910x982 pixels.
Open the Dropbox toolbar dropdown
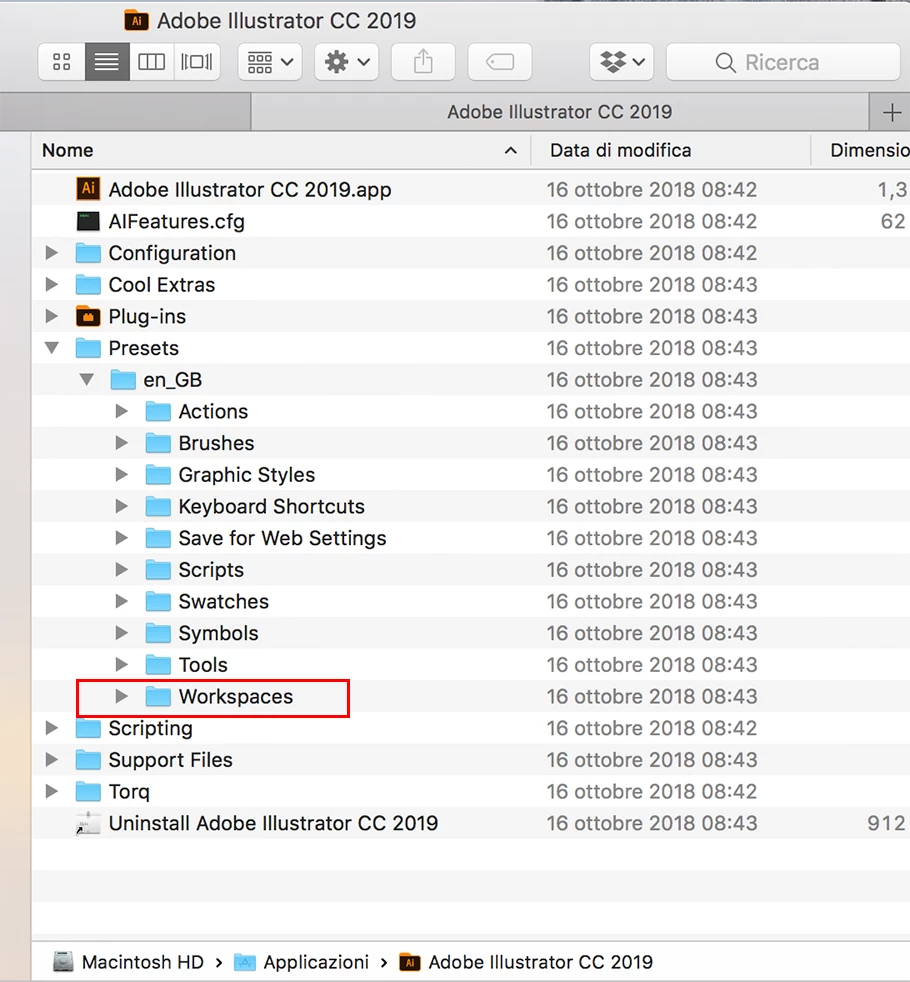pyautogui.click(x=621, y=62)
